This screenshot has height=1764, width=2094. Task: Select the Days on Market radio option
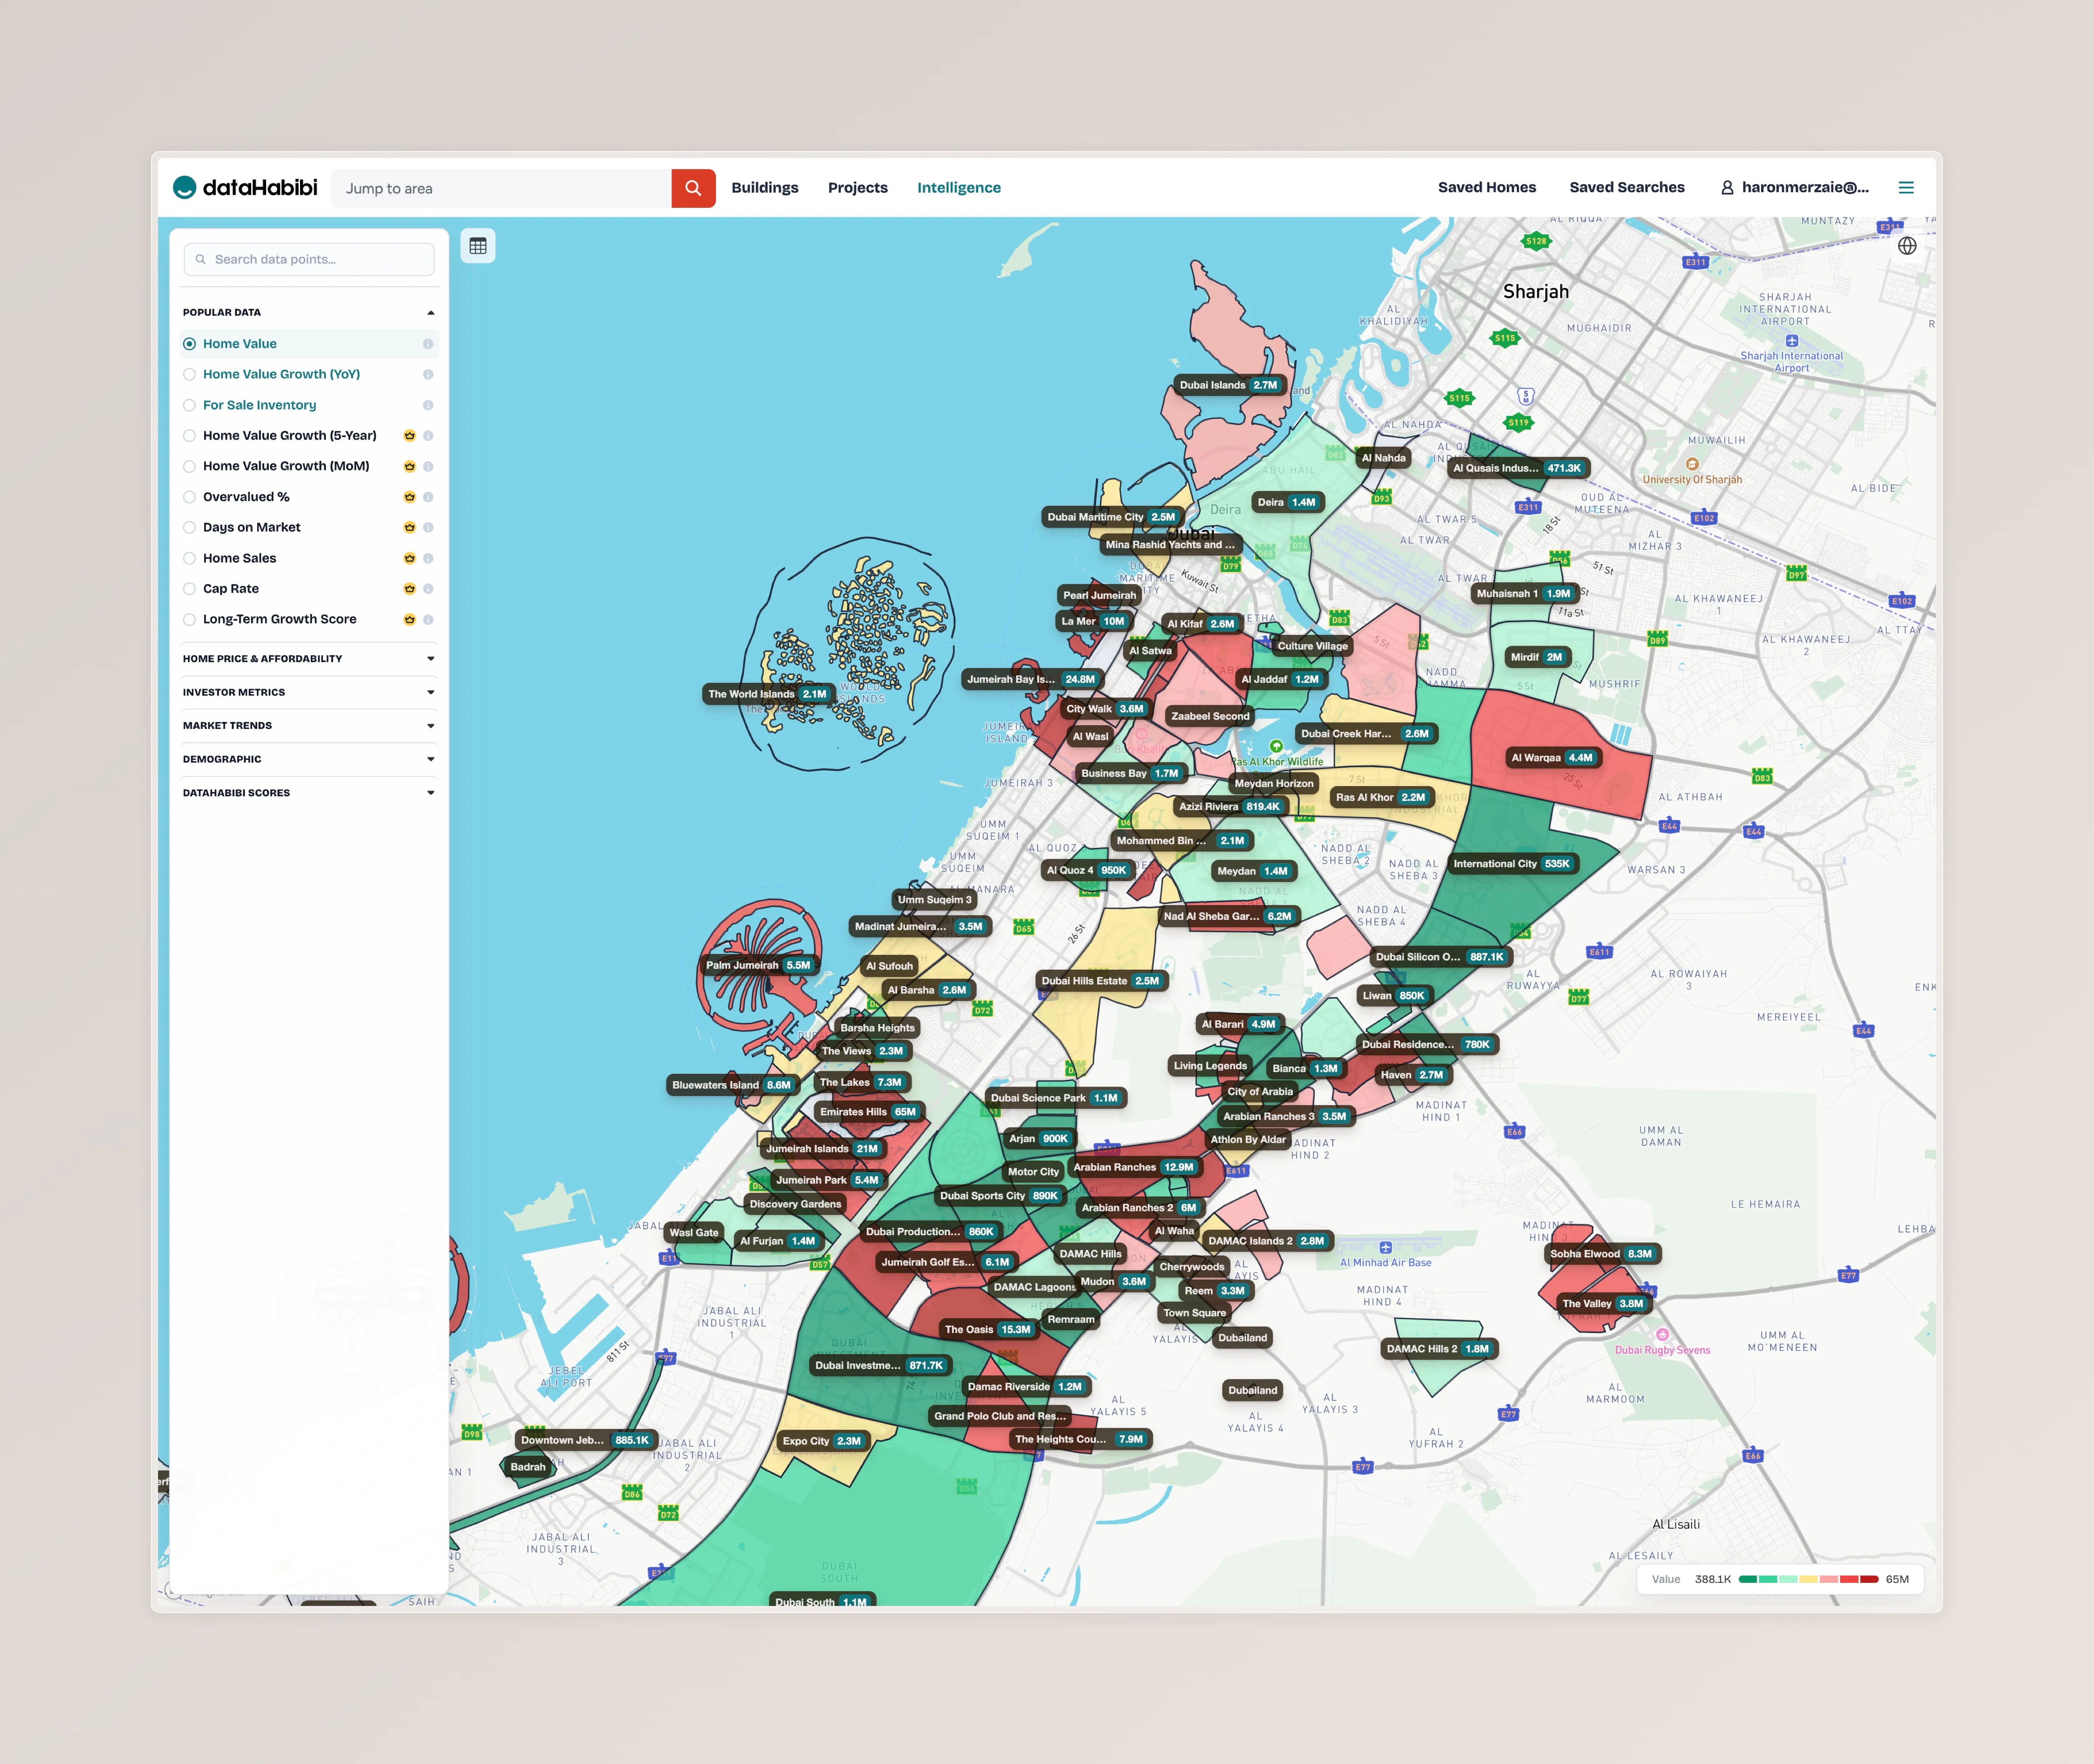189,528
